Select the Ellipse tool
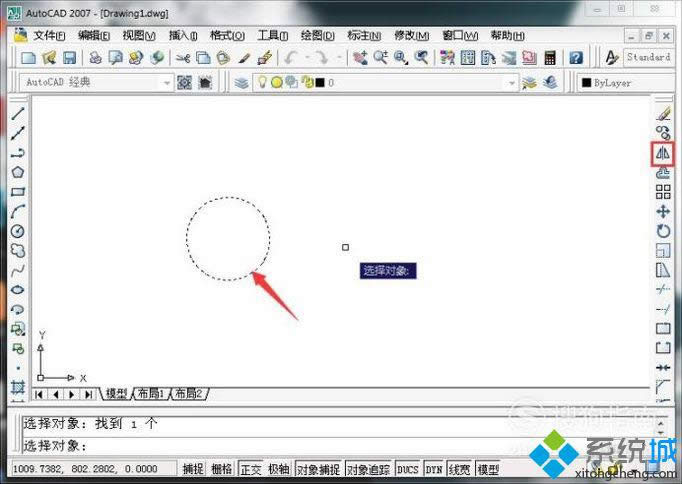This screenshot has width=682, height=484. [x=18, y=290]
